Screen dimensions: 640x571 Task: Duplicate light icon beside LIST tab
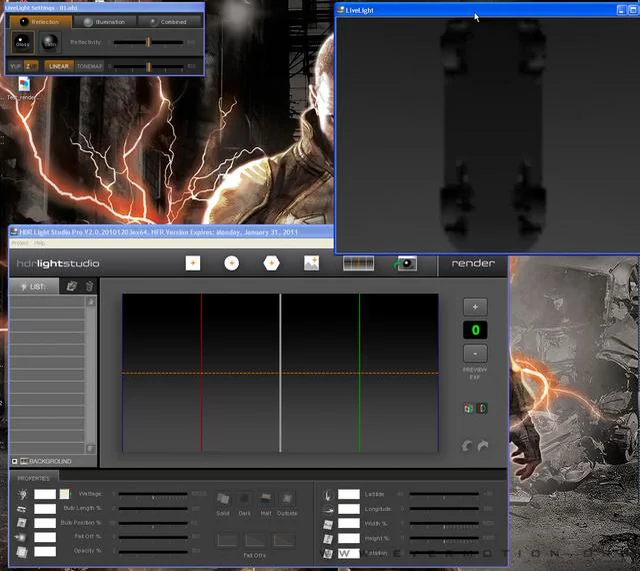(71, 286)
